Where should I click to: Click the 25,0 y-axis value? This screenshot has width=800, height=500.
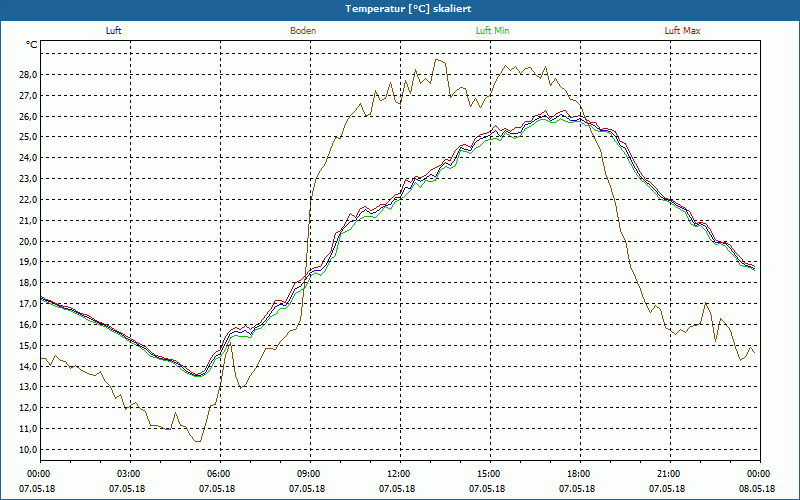coord(29,137)
